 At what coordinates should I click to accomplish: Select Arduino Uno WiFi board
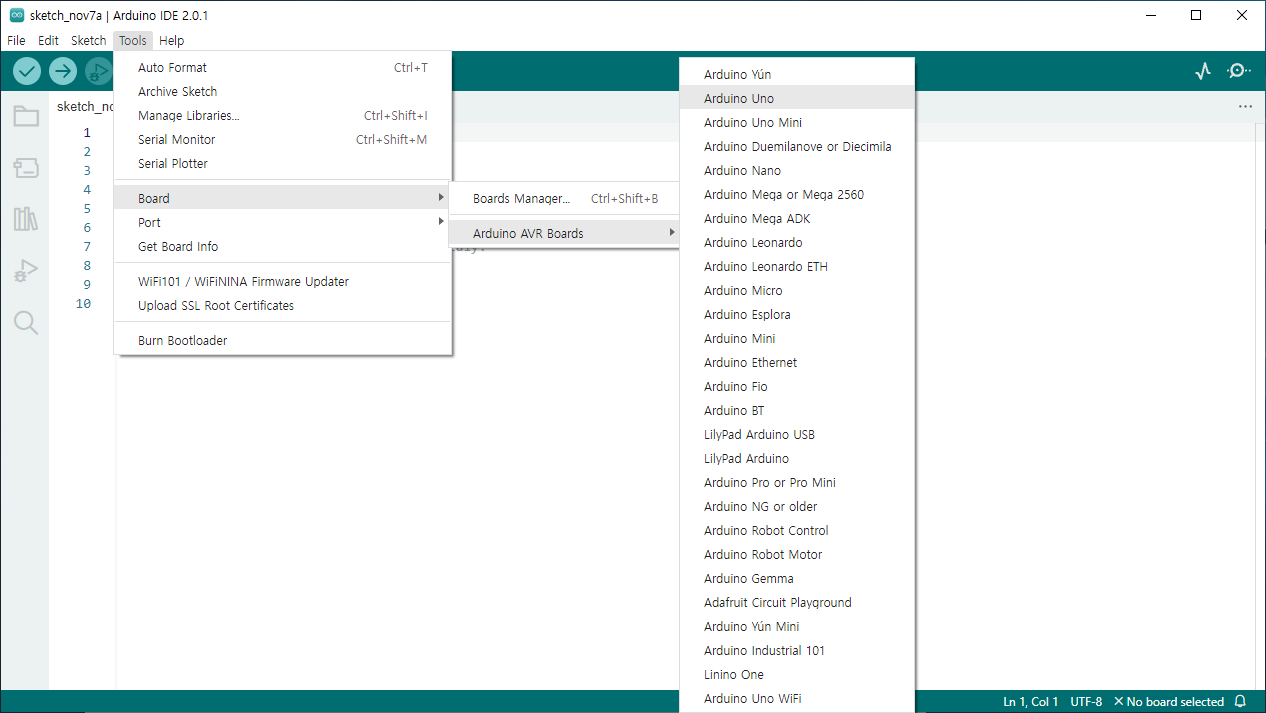coord(797,699)
